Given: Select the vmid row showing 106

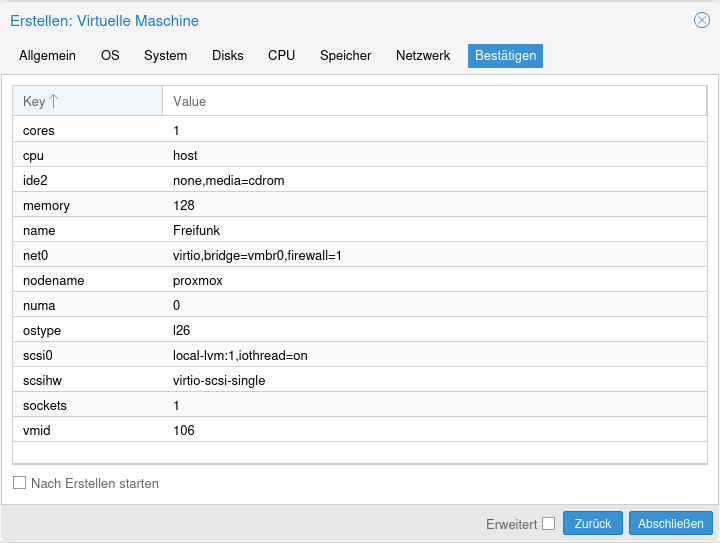Looking at the screenshot, I should [x=360, y=430].
